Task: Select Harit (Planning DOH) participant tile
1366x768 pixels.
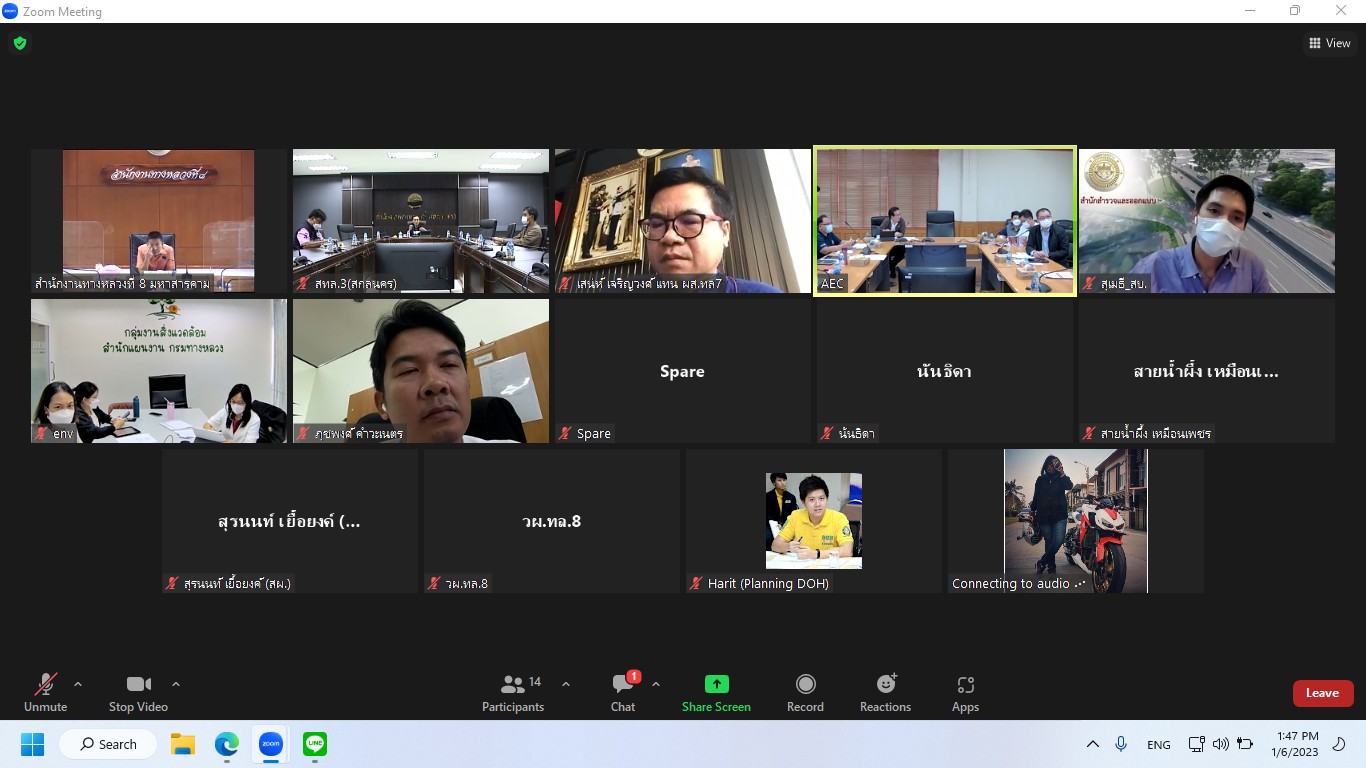Action: point(813,521)
